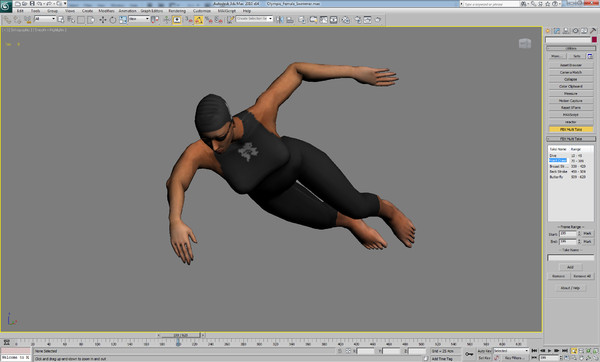The image size is (600, 362).
Task: Click the Asset Browser utility button
Action: [x=571, y=65]
